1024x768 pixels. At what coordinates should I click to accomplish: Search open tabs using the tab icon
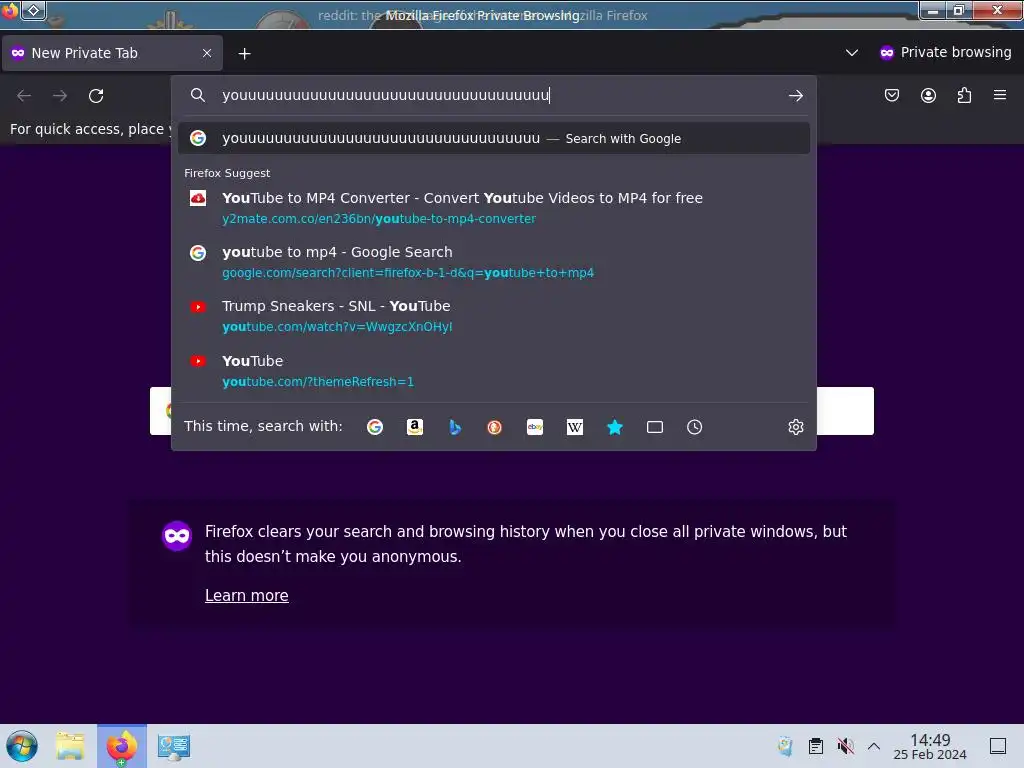[x=654, y=427]
